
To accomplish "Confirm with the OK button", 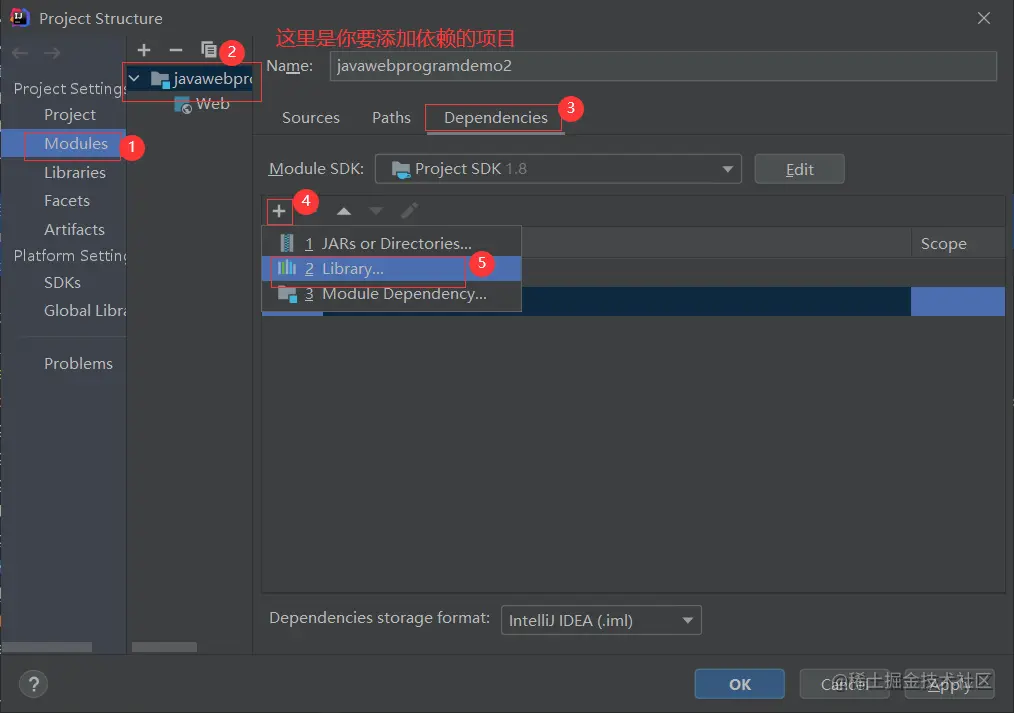I will click(x=740, y=685).
